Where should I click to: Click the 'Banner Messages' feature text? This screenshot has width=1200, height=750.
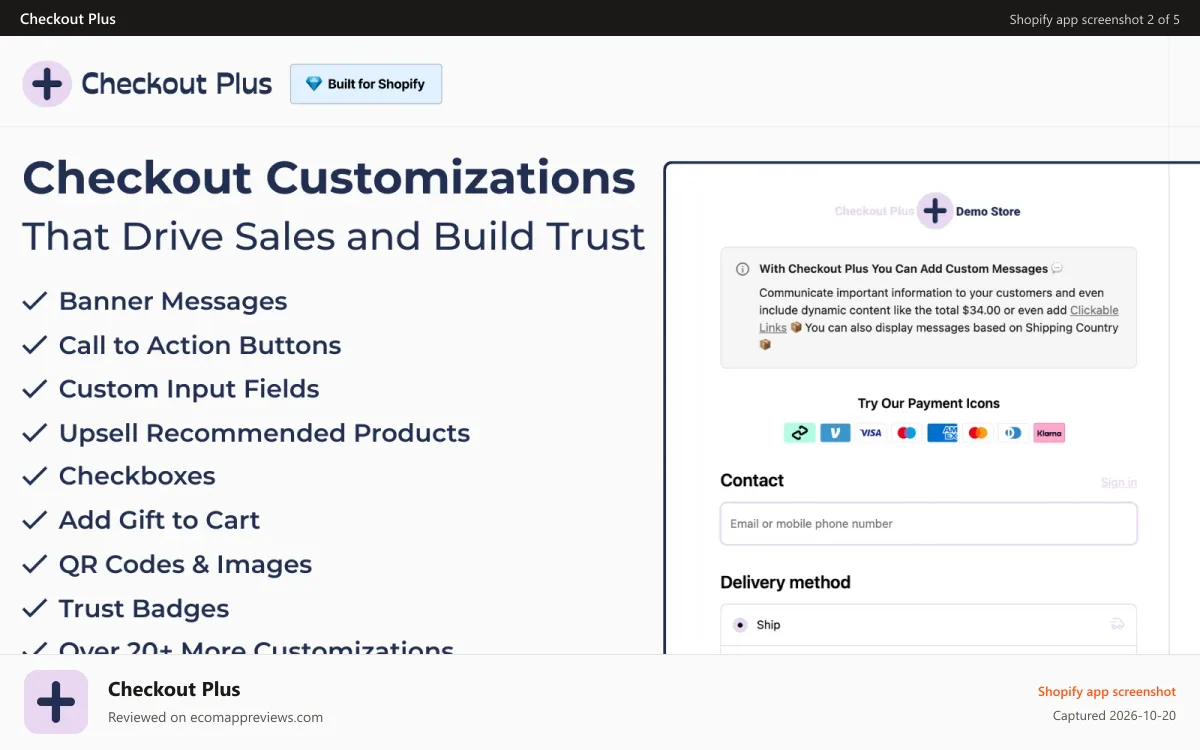tap(173, 301)
